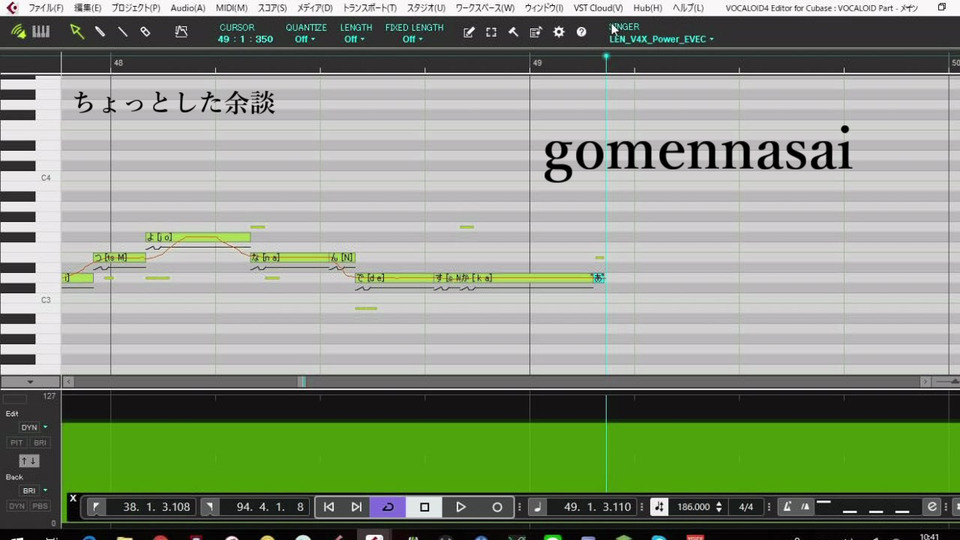The width and height of the screenshot is (960, 540).
Task: Click the e button on transport bar
Action: pyautogui.click(x=931, y=507)
